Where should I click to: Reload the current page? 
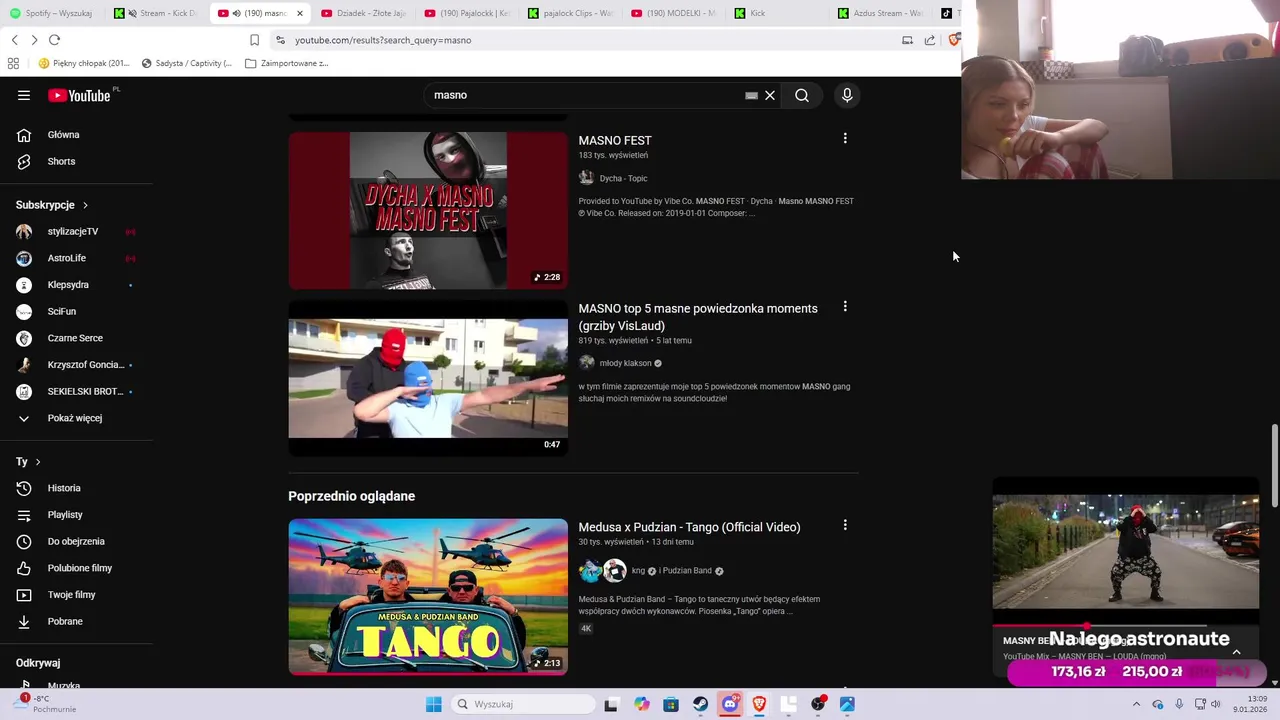click(54, 40)
